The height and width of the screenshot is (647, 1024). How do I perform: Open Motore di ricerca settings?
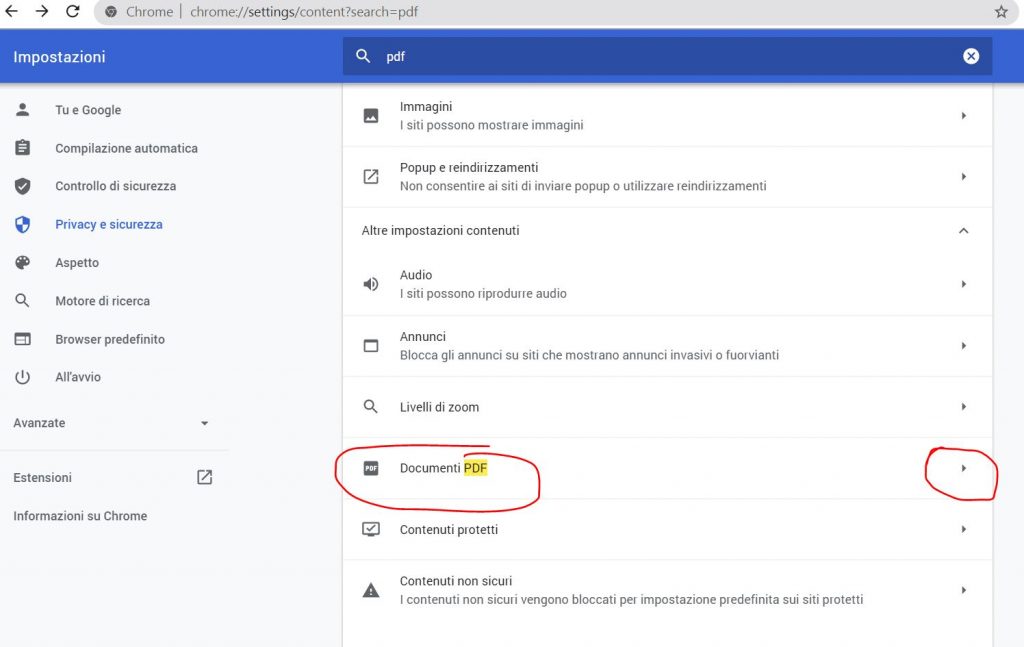[103, 300]
